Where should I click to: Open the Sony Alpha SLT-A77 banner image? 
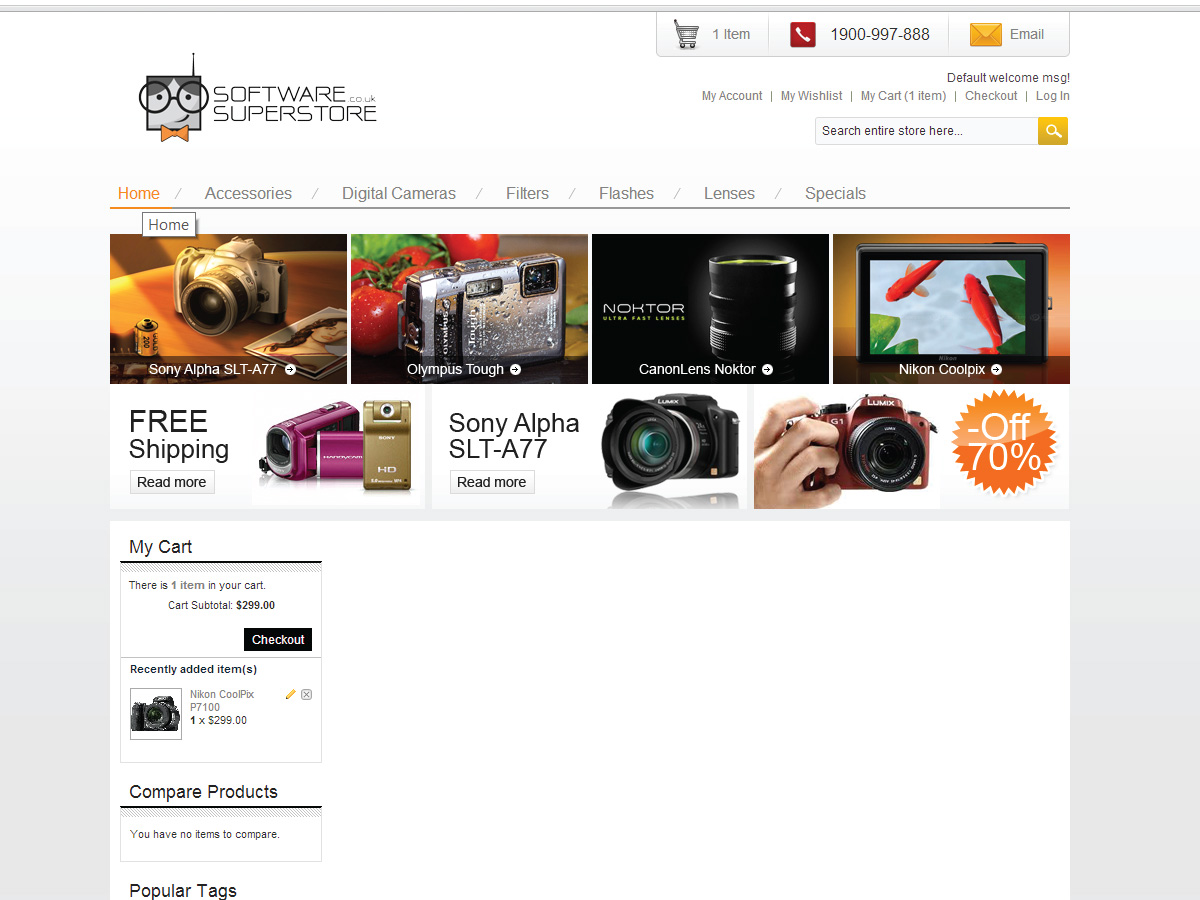coord(228,309)
